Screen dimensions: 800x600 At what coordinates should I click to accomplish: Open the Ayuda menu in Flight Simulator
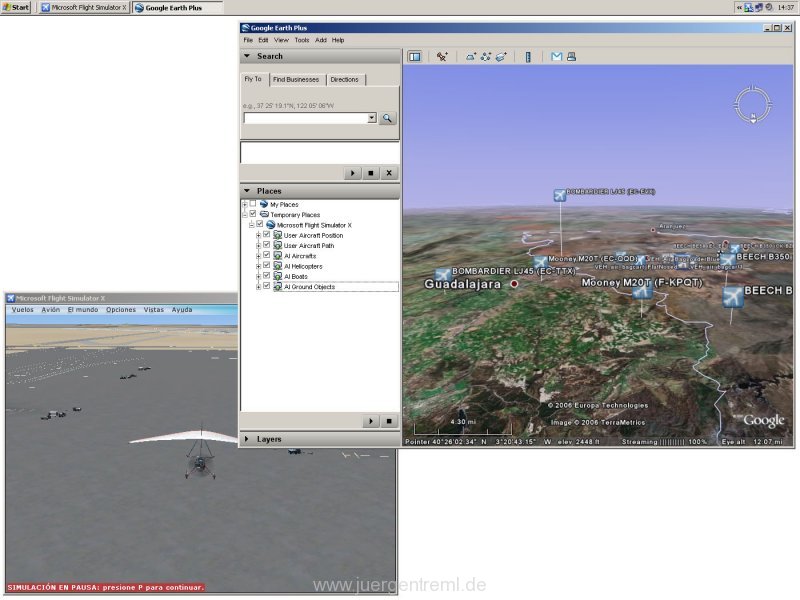pos(182,310)
